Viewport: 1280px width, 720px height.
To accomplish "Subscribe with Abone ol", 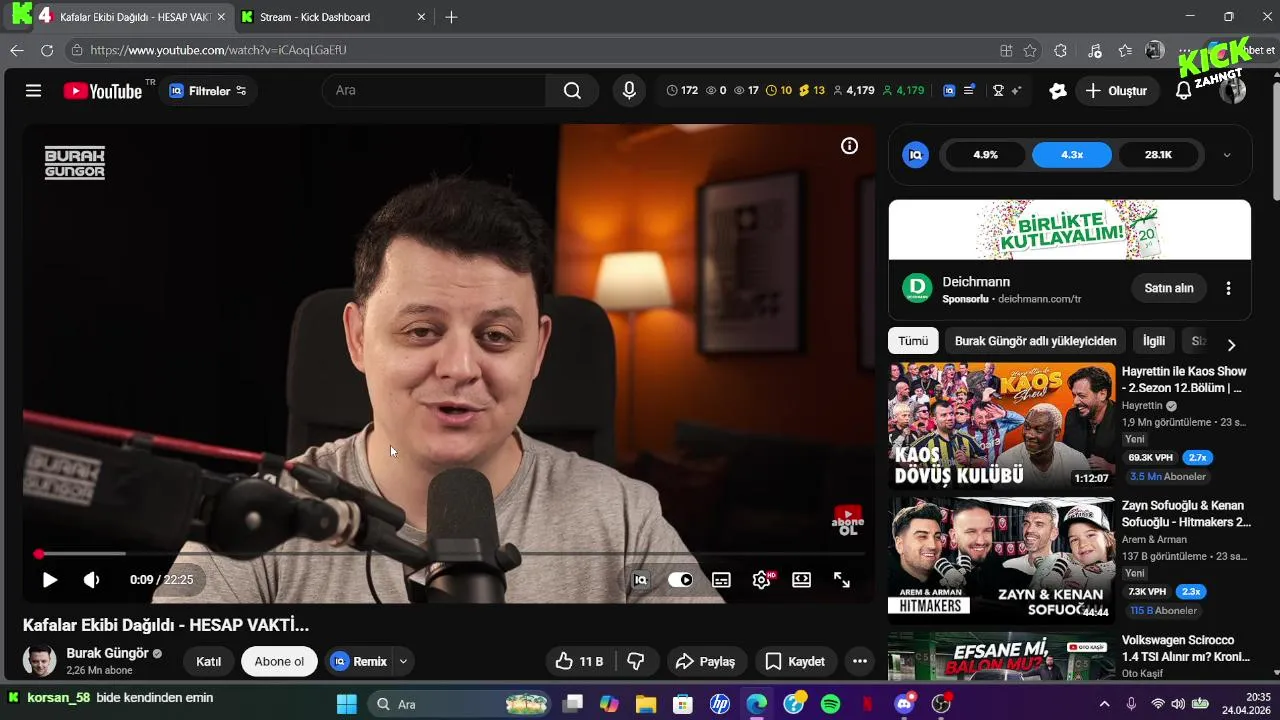I will (x=279, y=661).
